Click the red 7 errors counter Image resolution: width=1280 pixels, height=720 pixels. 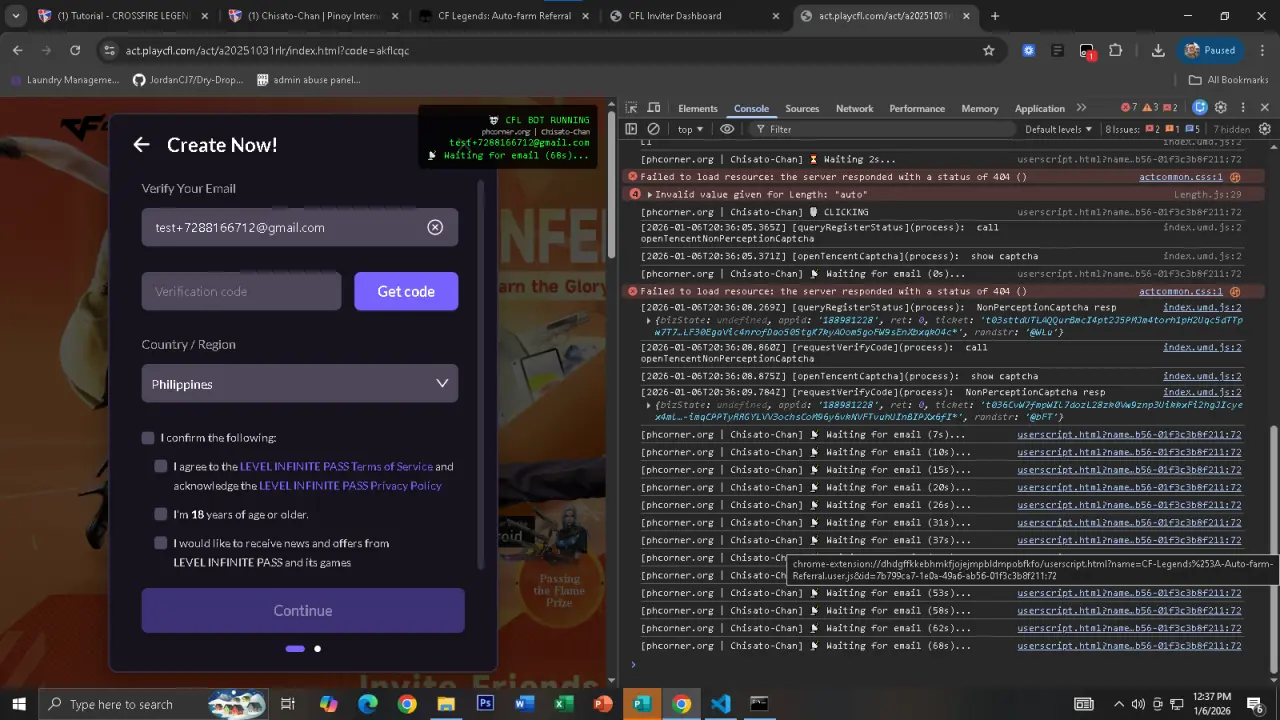pos(1129,108)
